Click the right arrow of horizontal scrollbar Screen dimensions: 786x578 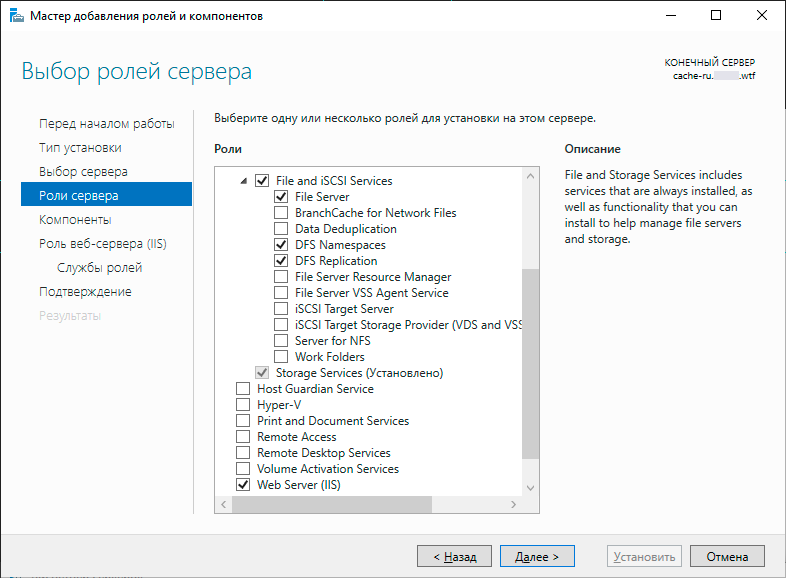pyautogui.click(x=513, y=504)
